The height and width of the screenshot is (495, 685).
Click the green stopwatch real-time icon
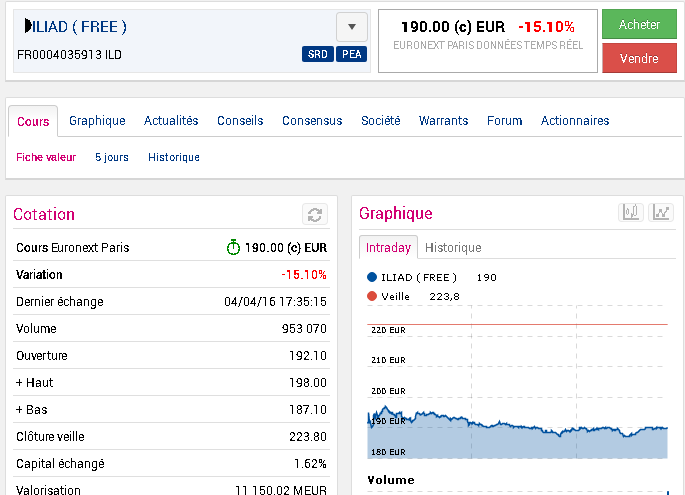coord(233,247)
